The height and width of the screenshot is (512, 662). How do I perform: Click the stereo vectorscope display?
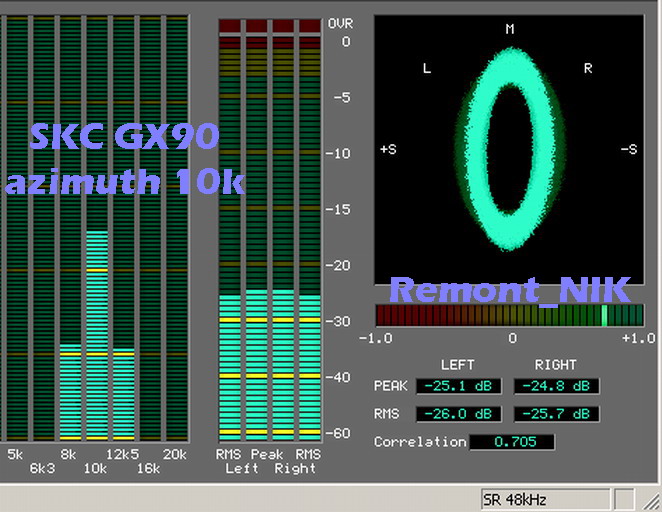tap(509, 150)
